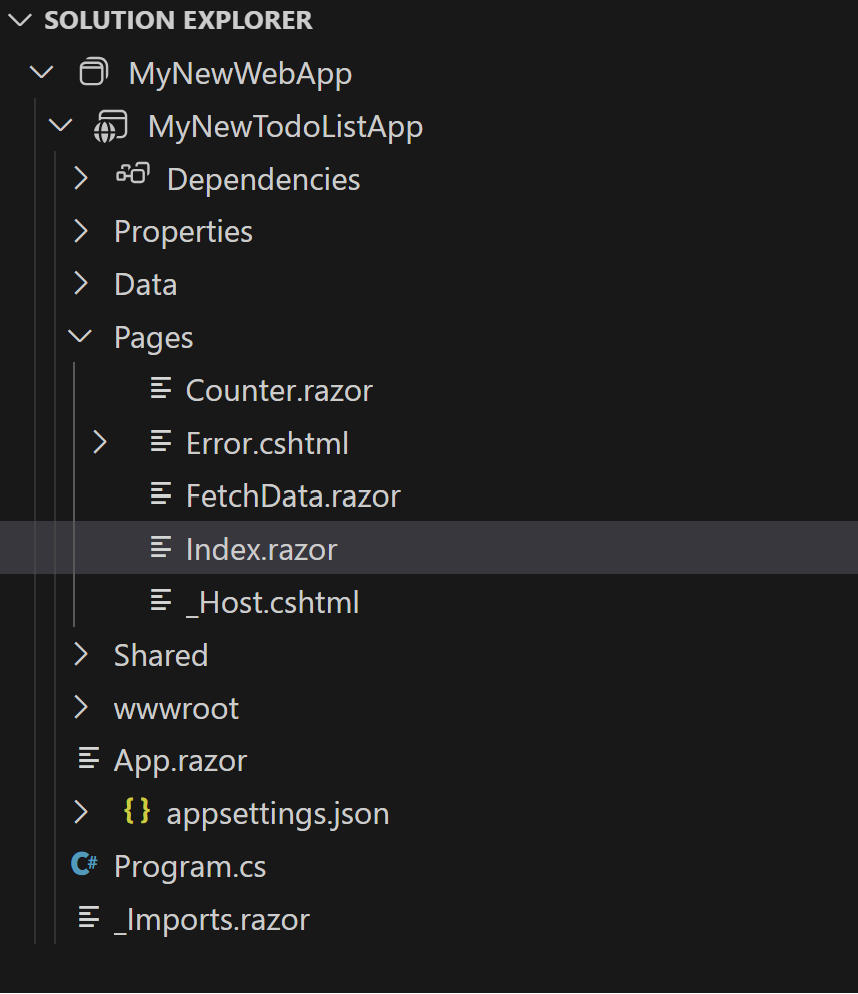Collapse the Solution Explorer section header

[18, 19]
